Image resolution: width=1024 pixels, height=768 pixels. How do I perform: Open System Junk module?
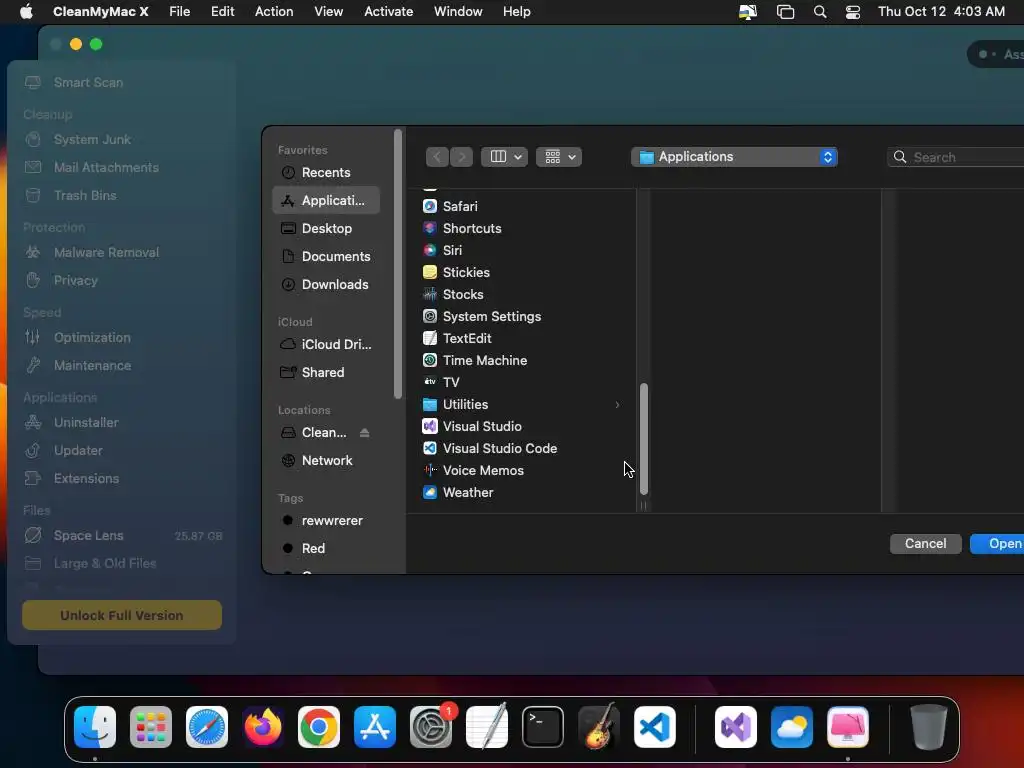coord(121,140)
